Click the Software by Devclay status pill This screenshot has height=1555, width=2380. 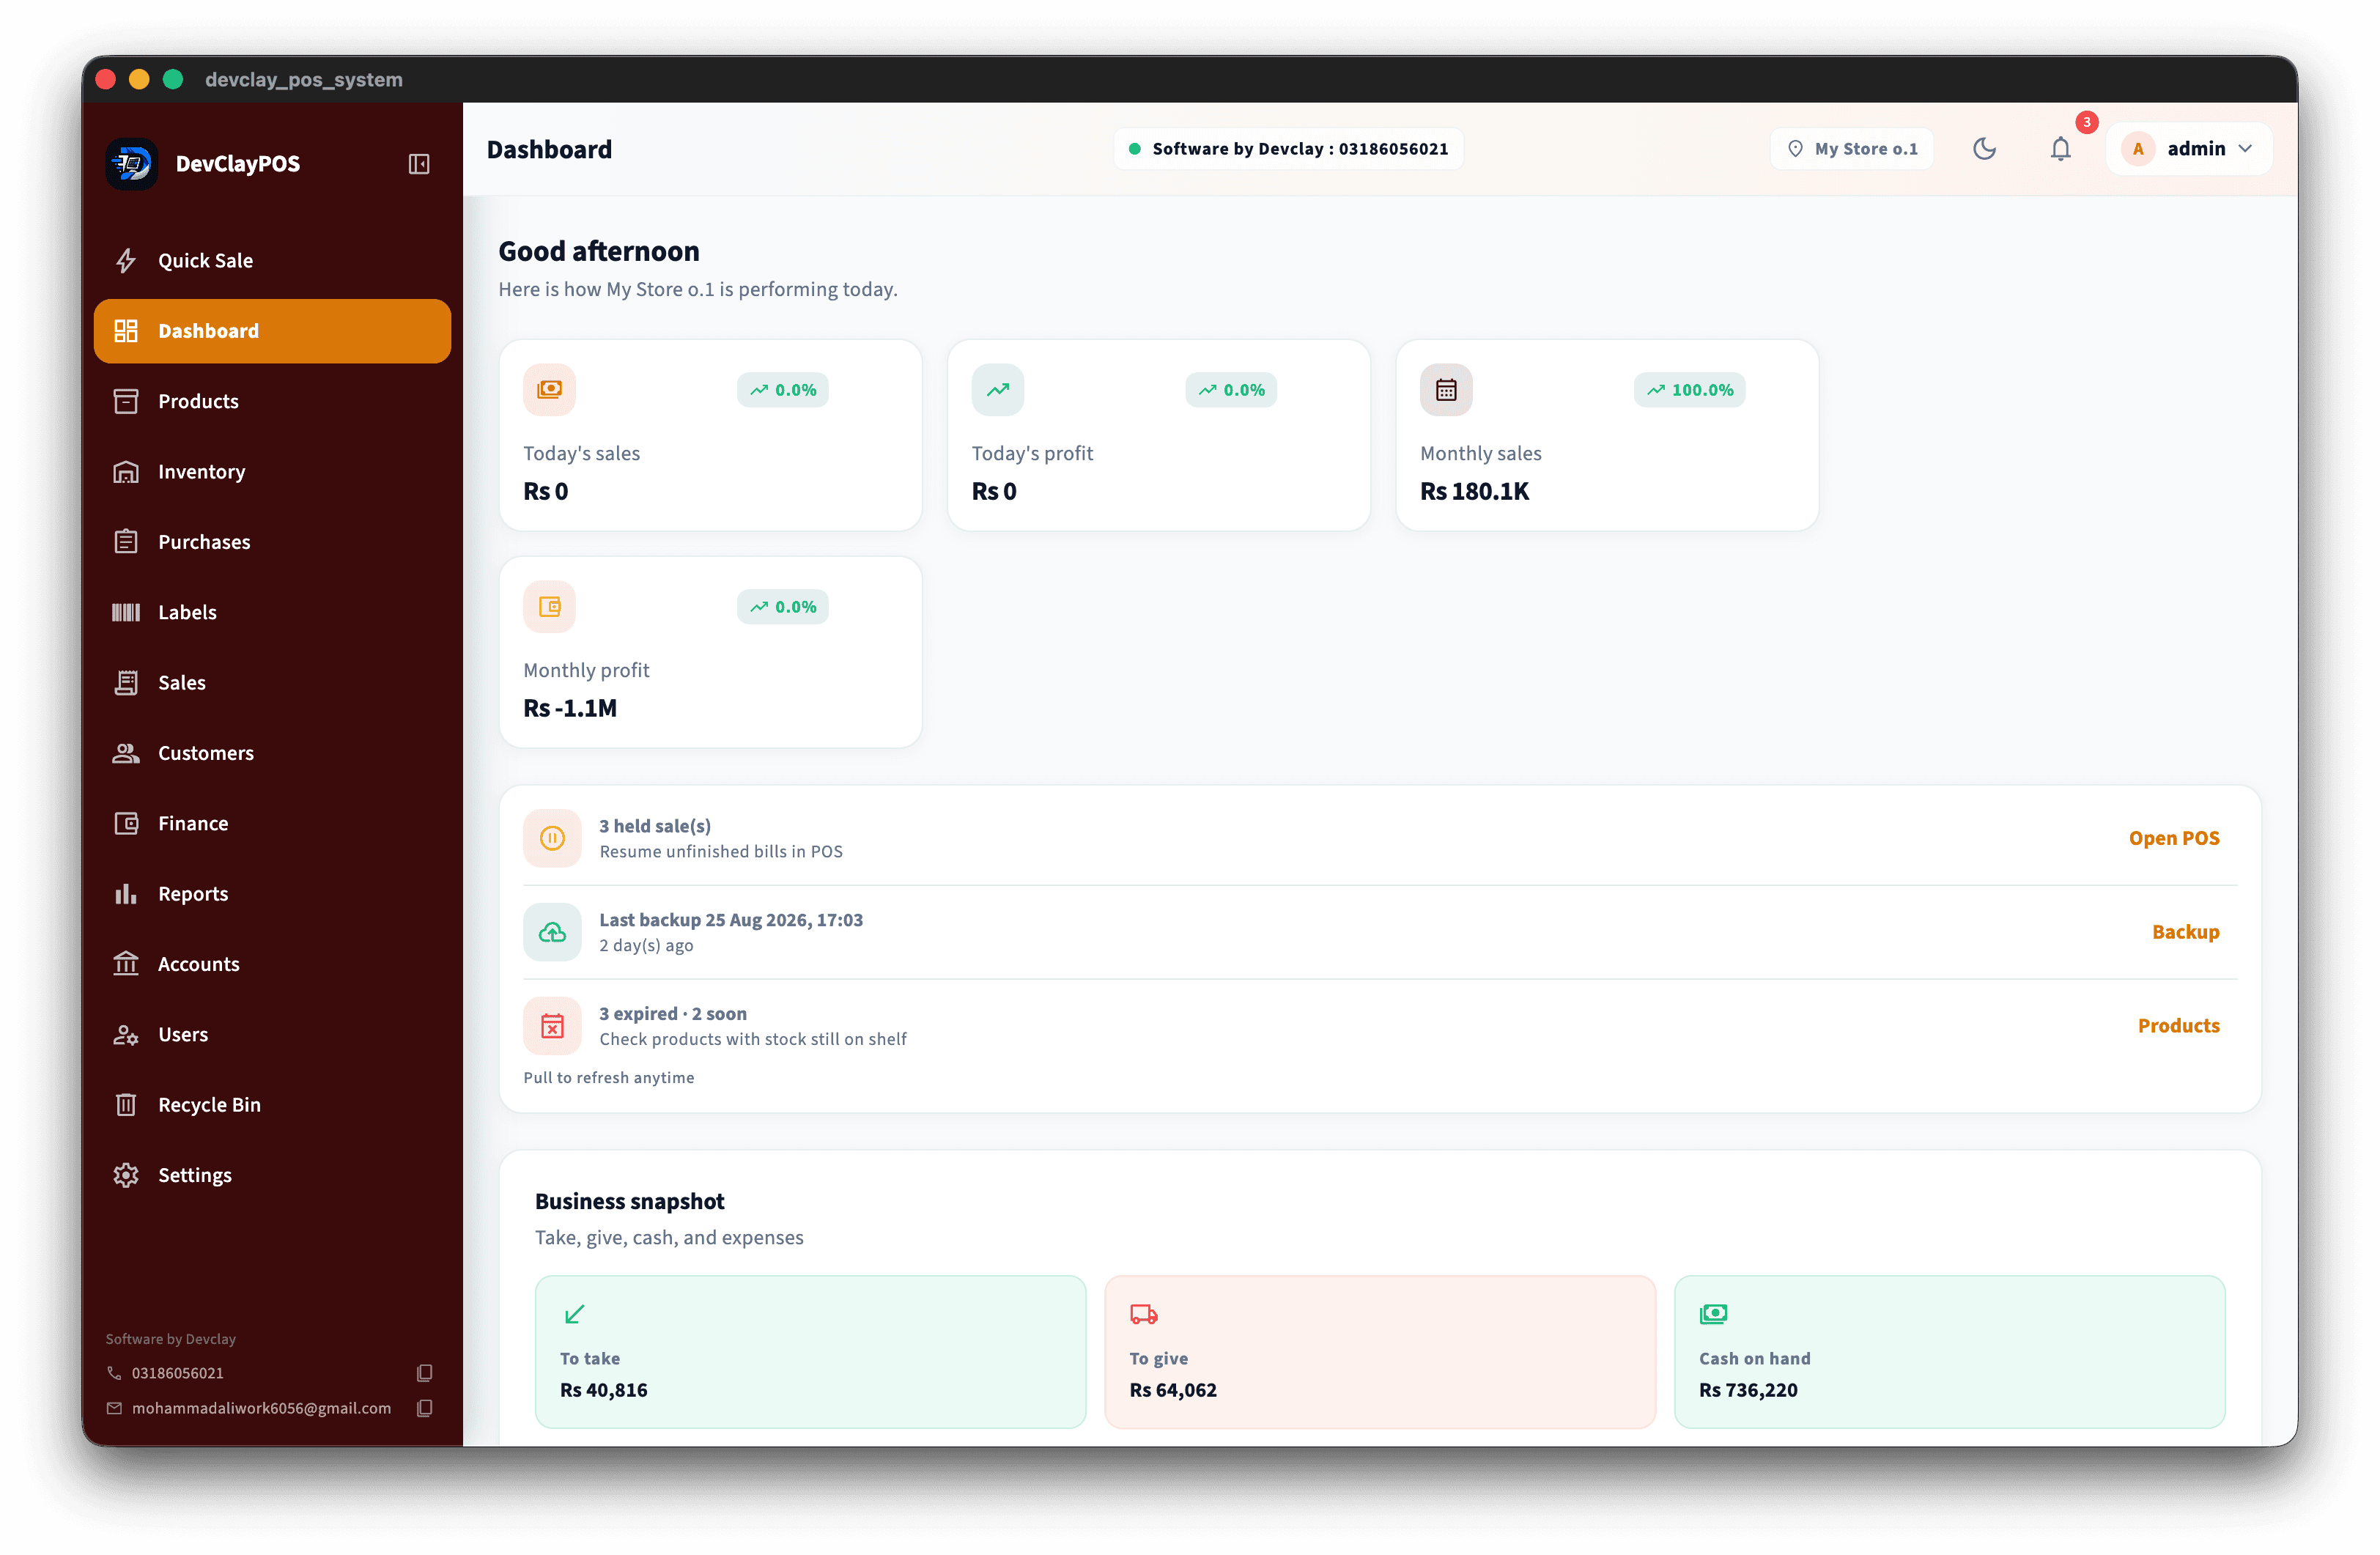1289,149
